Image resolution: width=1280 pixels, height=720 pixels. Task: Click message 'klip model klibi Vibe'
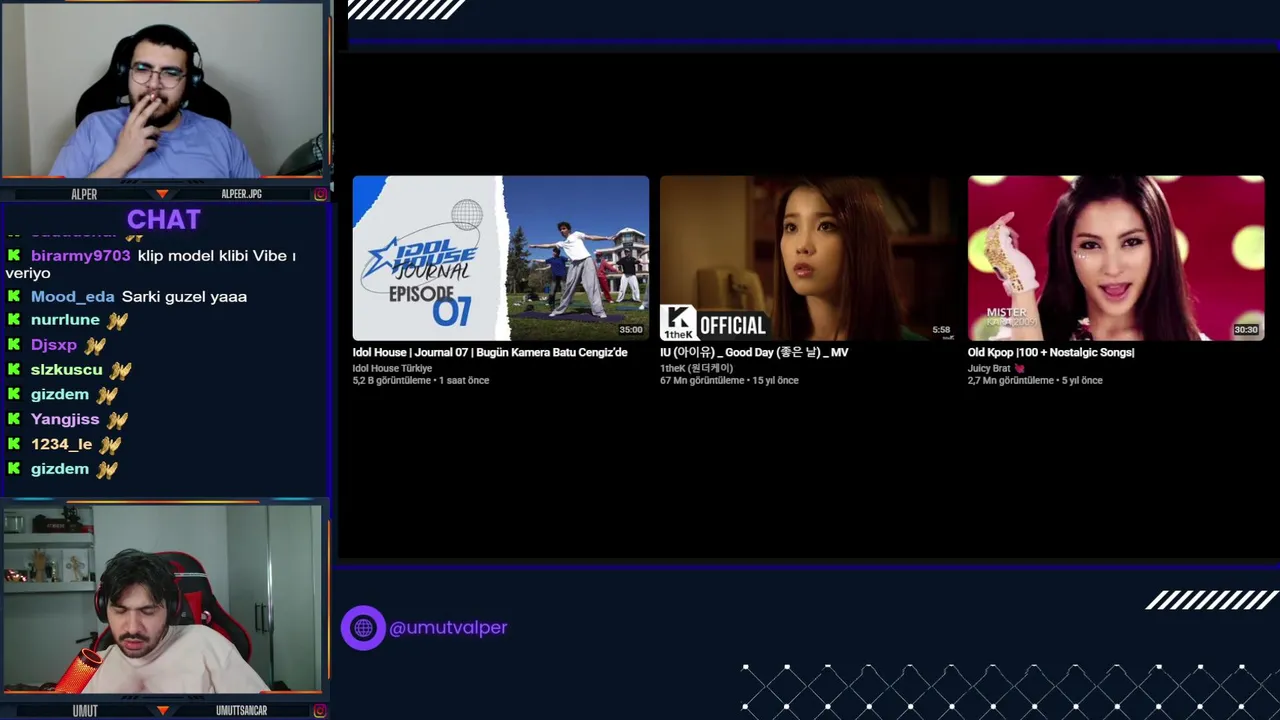pyautogui.click(x=212, y=256)
